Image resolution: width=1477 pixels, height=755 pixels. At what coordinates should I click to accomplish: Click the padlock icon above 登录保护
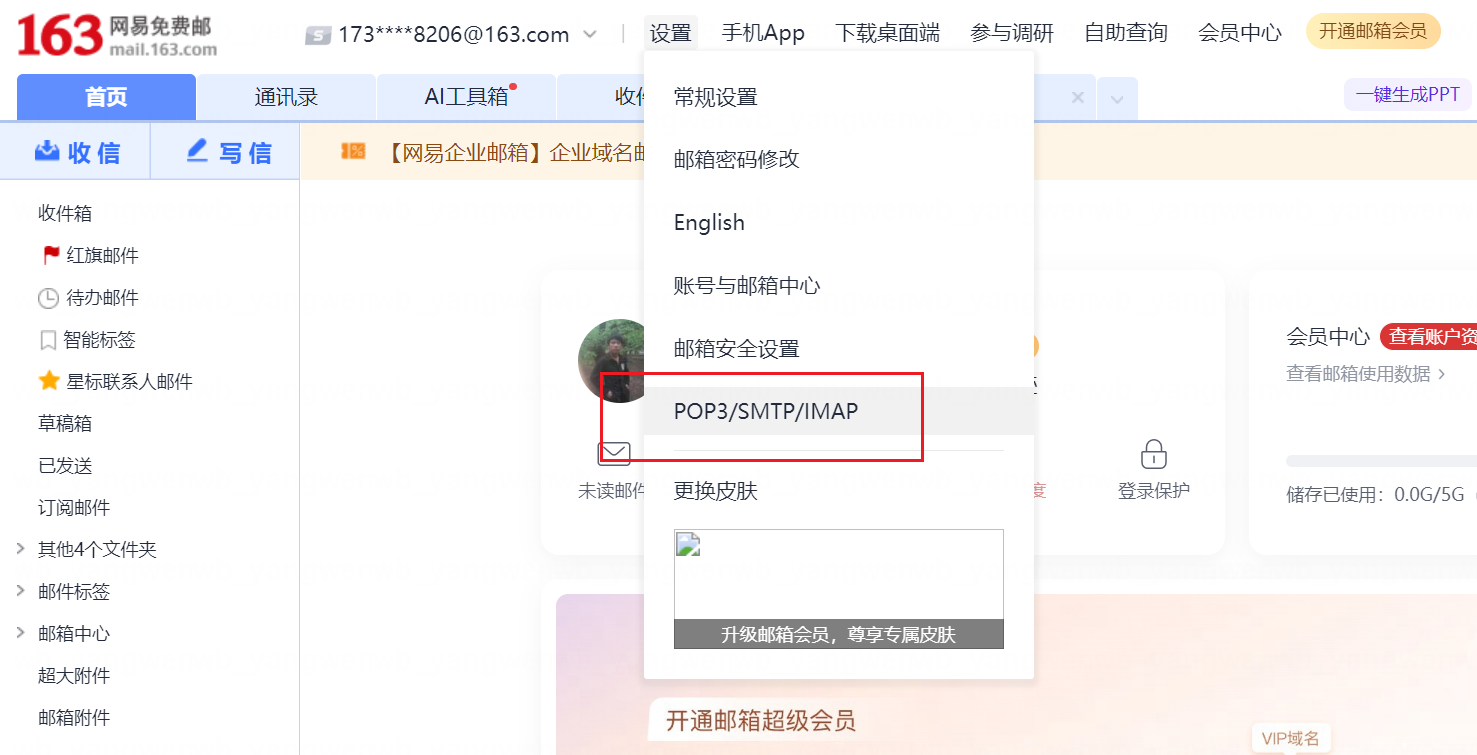(1153, 454)
